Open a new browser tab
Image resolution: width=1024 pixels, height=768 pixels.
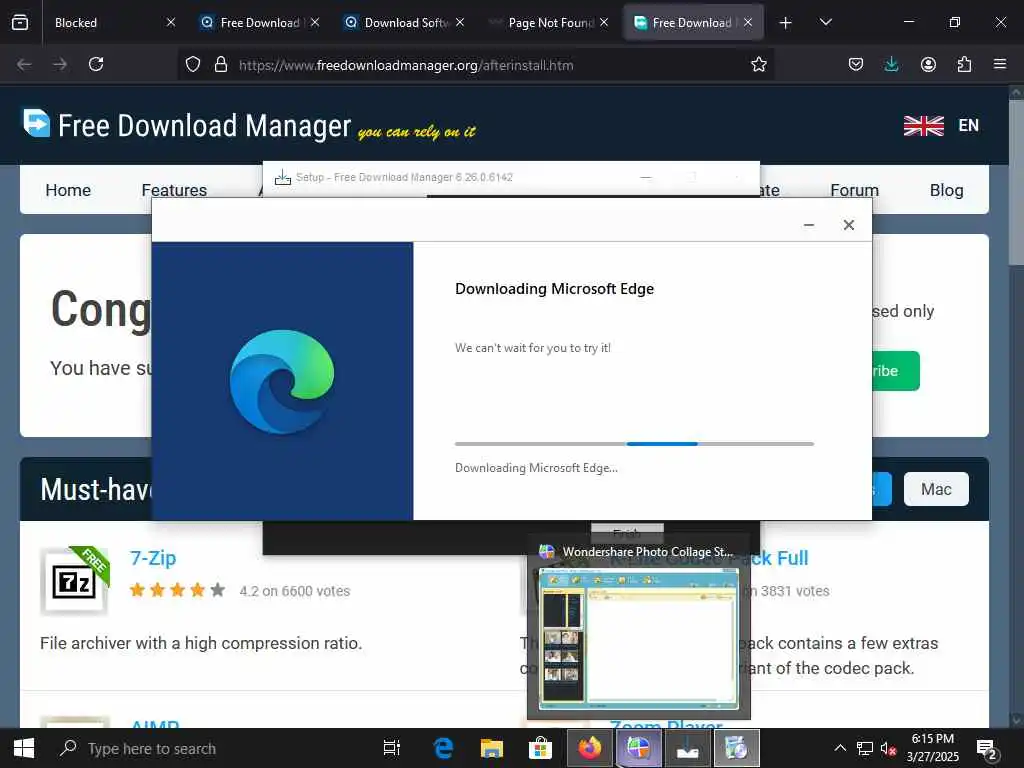786,23
